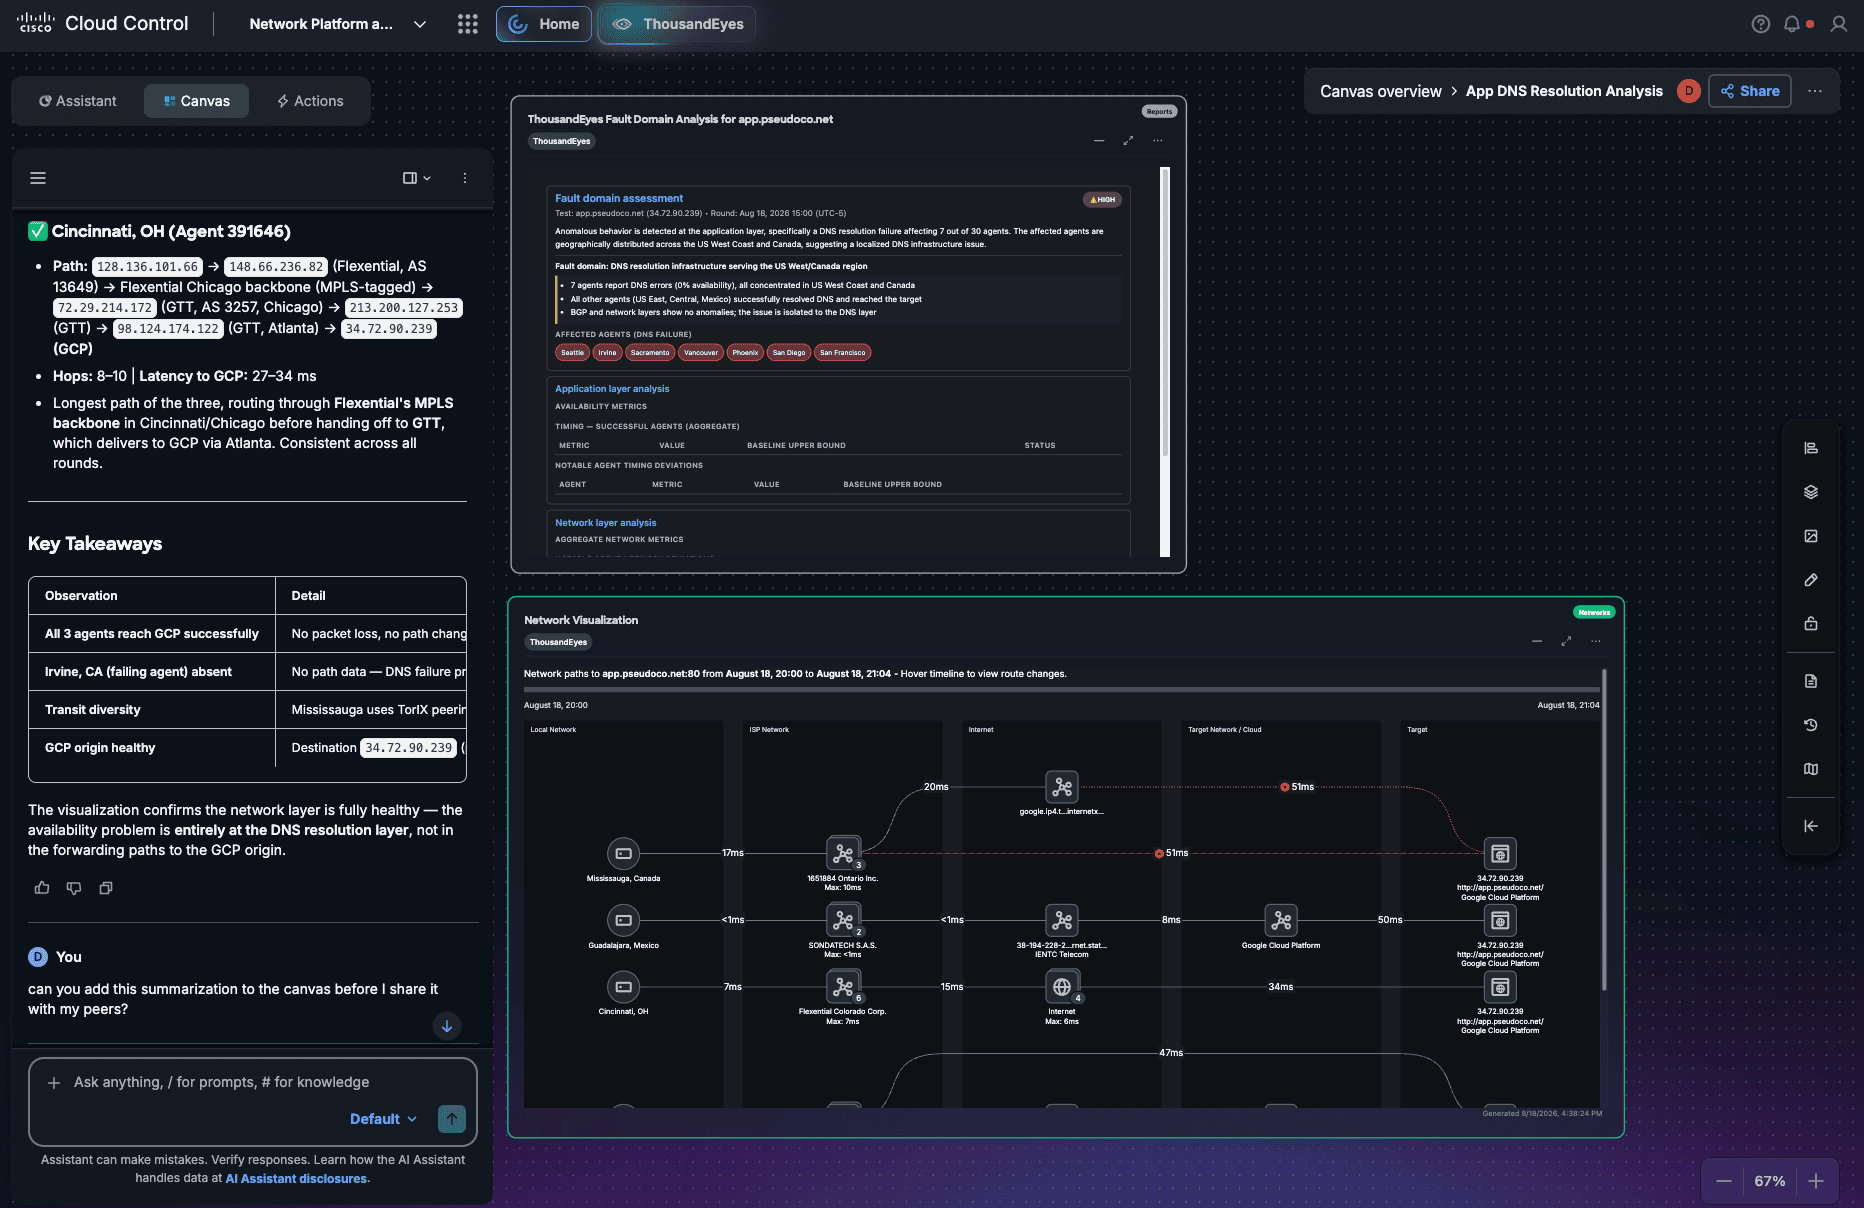This screenshot has width=1864, height=1208.
Task: Open assistant panel vertical dots menu
Action: pyautogui.click(x=465, y=178)
